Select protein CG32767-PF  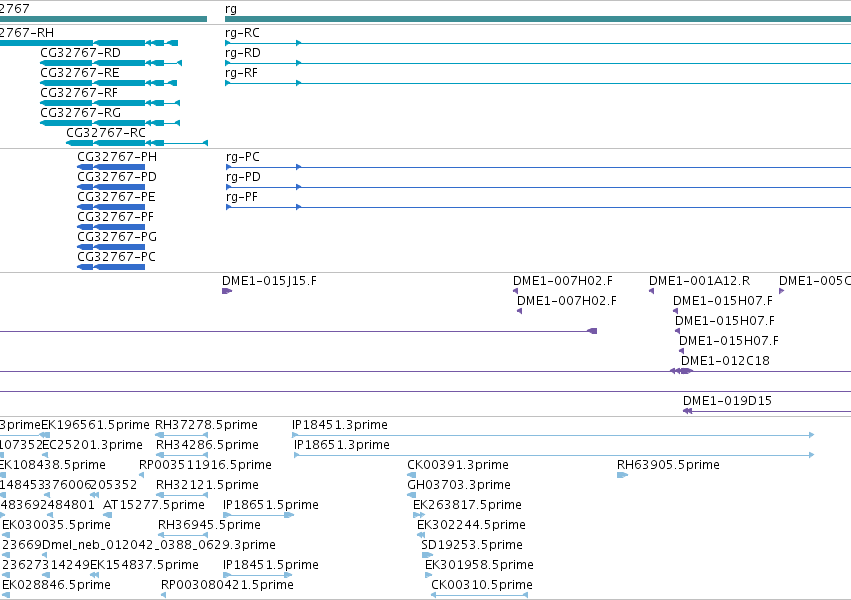pyautogui.click(x=111, y=227)
